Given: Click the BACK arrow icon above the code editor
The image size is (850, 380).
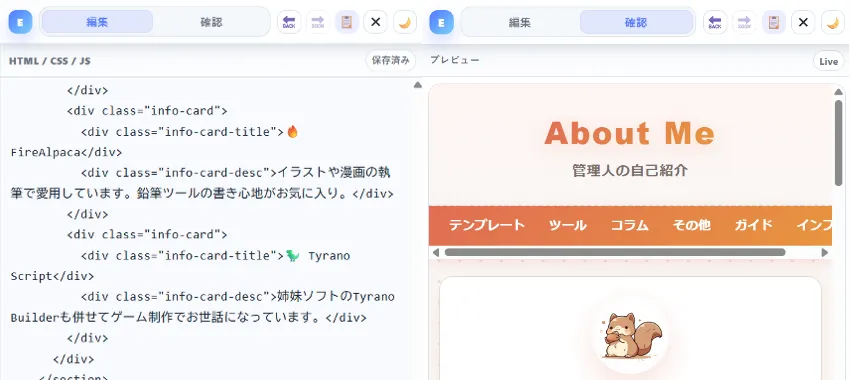Looking at the screenshot, I should pos(289,22).
